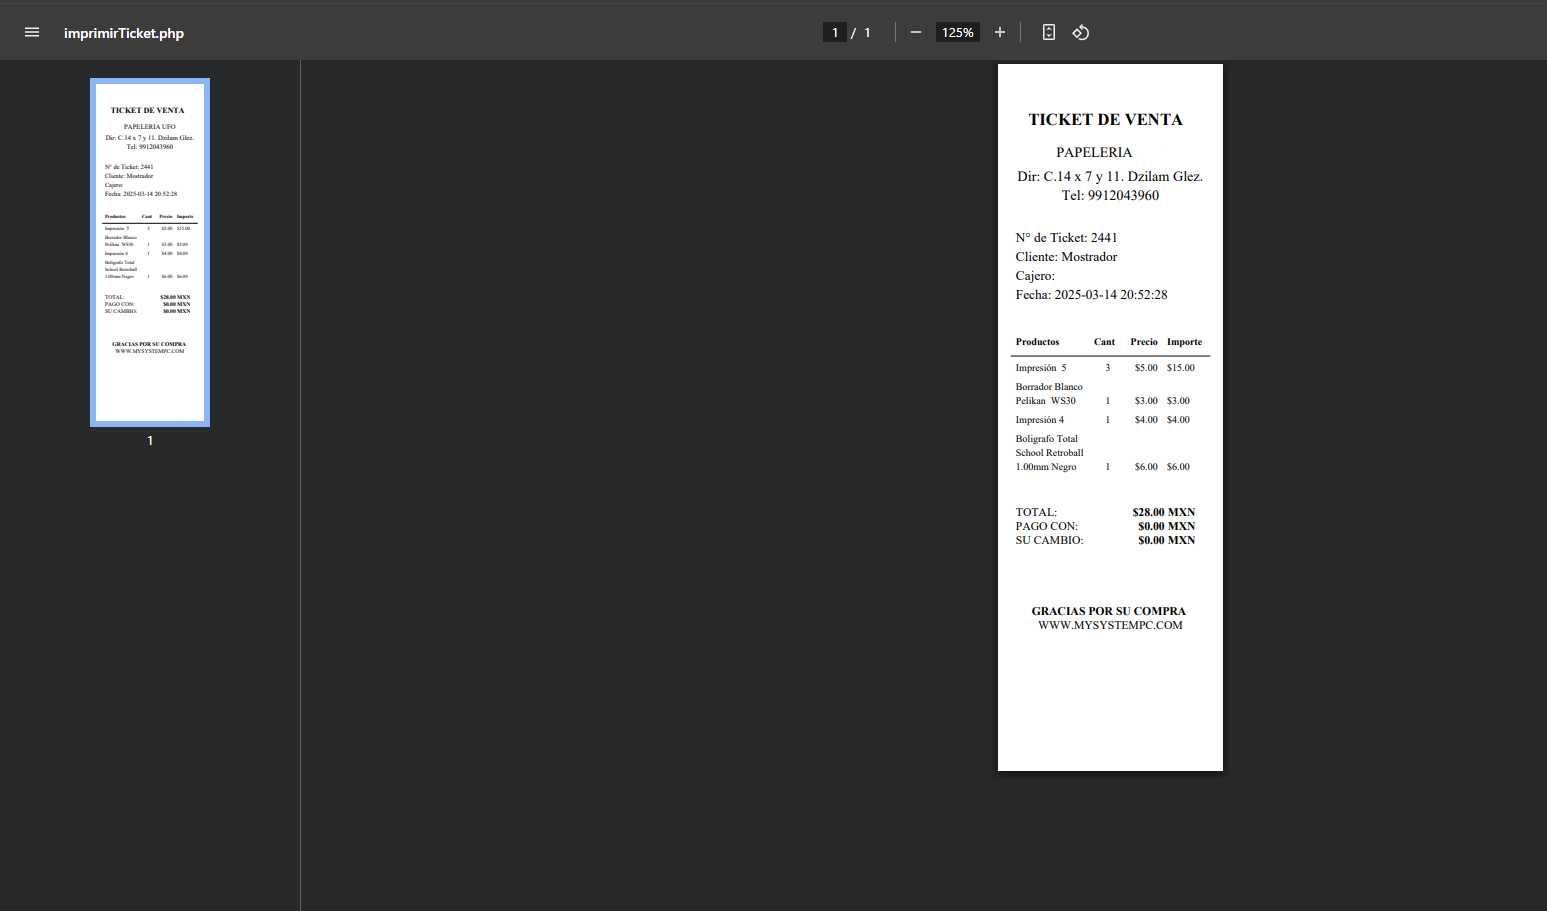Click the total page count after the slash
Image resolution: width=1547 pixels, height=911 pixels.
(867, 32)
